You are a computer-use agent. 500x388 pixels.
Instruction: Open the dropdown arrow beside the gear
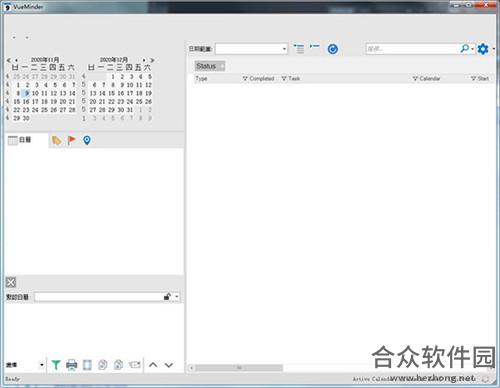click(x=493, y=49)
